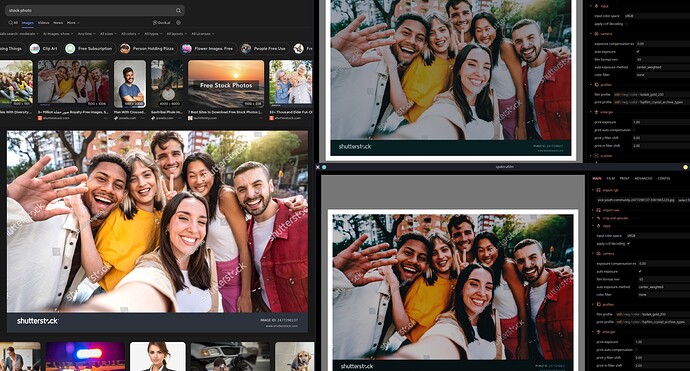Open the Safe search: moderate dropdown
690x371 pixels.
[19, 34]
